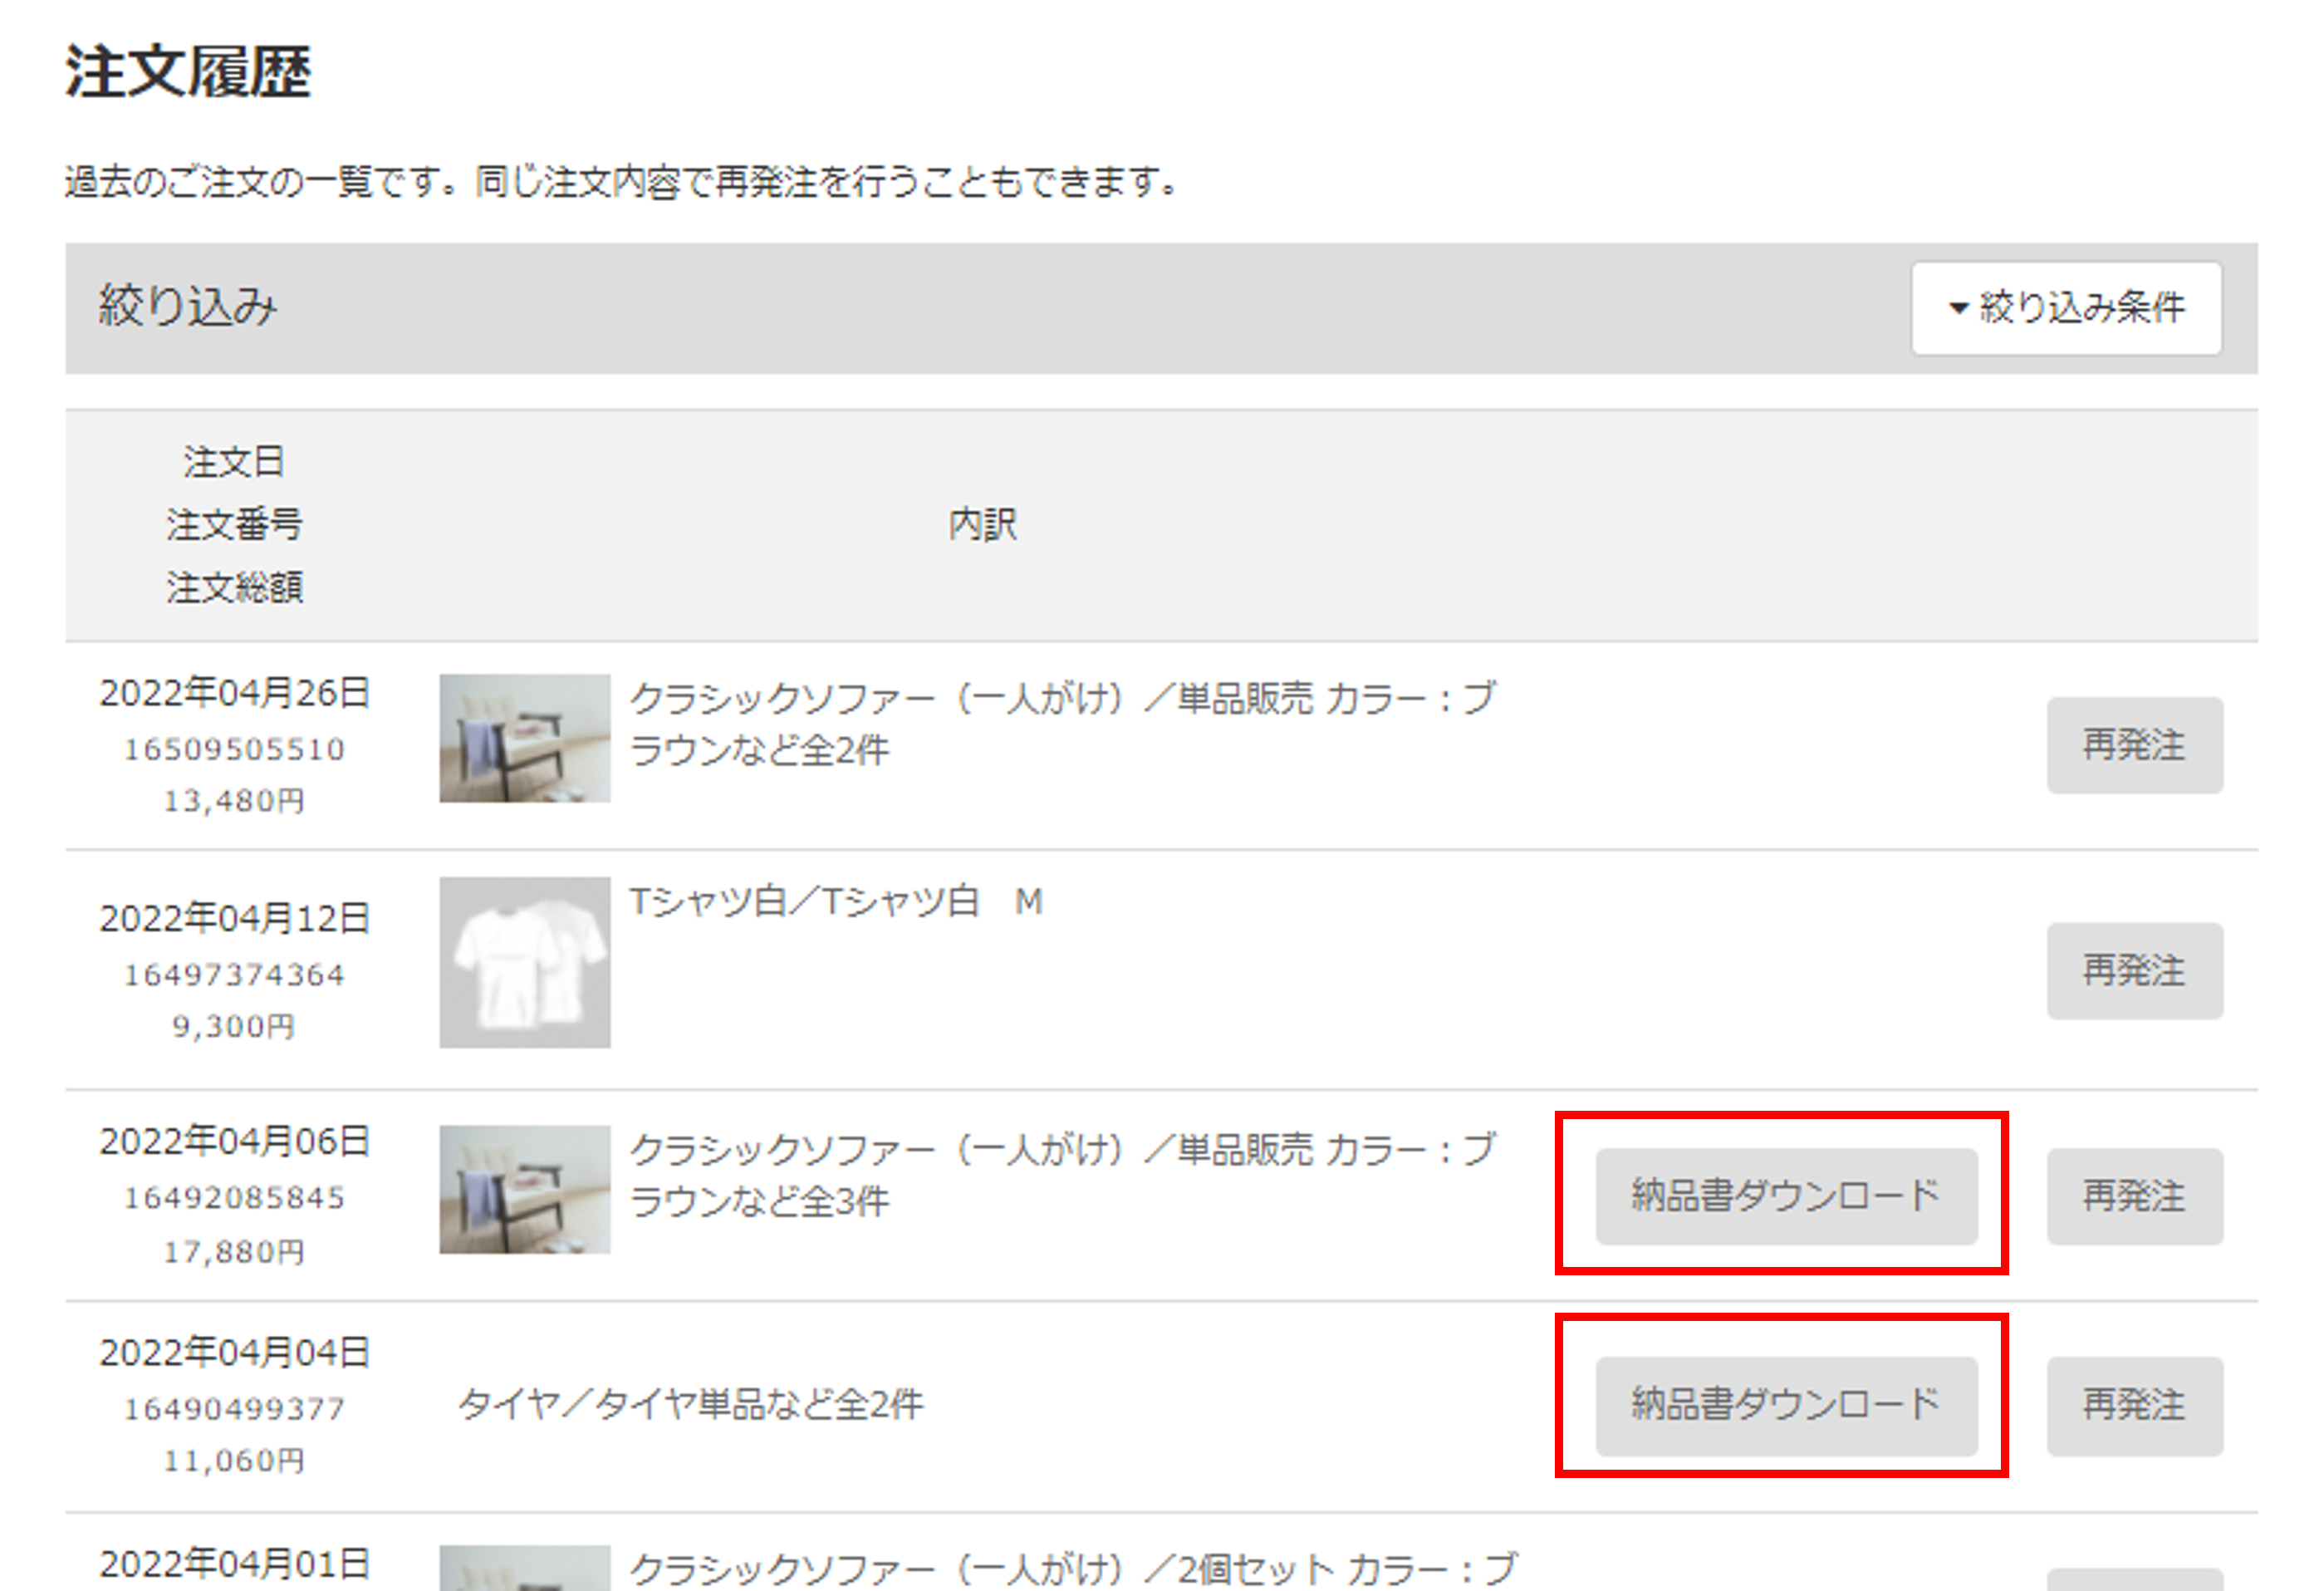Open sofa thumbnail of 2022年04月26日 order
Screen dimensions: 2324x1591
click(525, 738)
